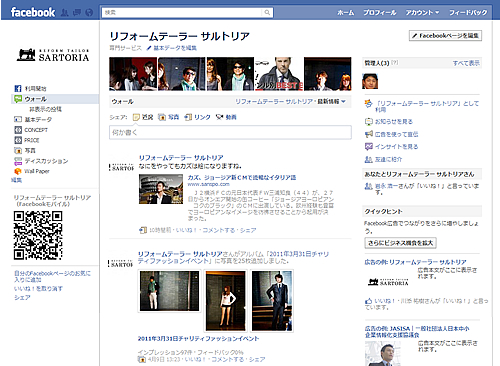
Task: Click the ディスカッション discussion icon in the sidebar
Action: [18, 161]
